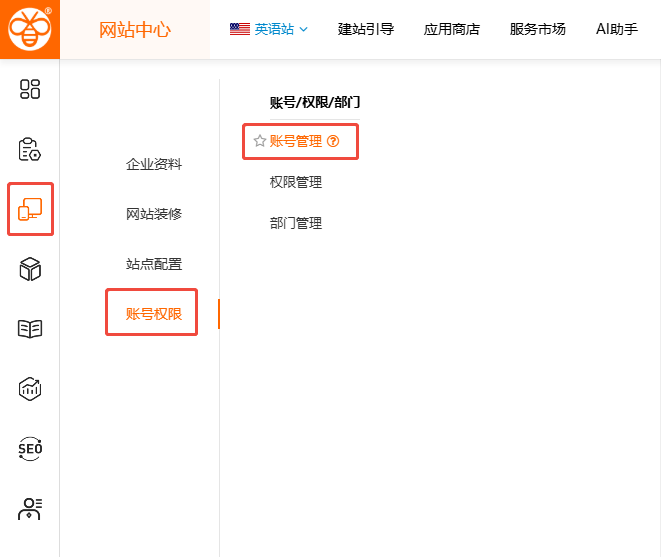
Task: Open the cube box sidebar icon
Action: tap(30, 269)
